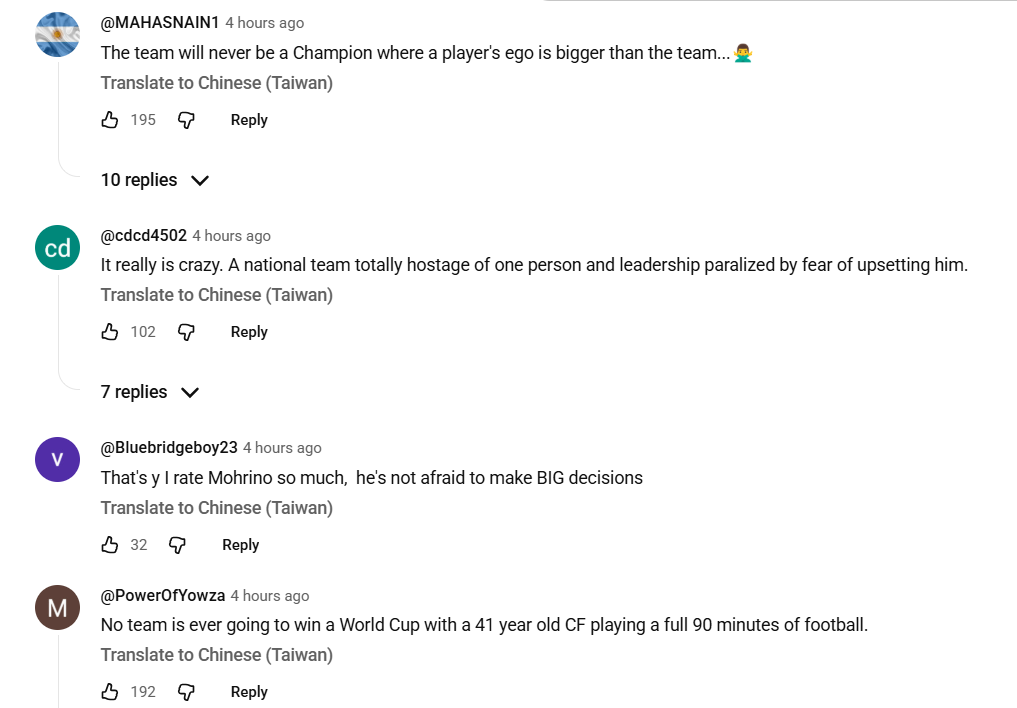This screenshot has height=708, width=1017.
Task: Expand the 10 replies thread
Action: (155, 180)
